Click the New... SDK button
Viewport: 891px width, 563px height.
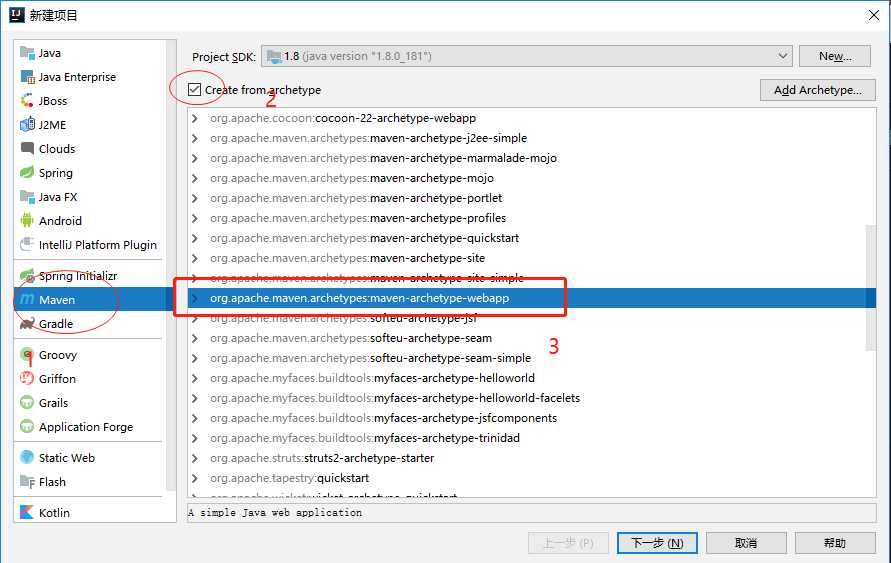835,56
